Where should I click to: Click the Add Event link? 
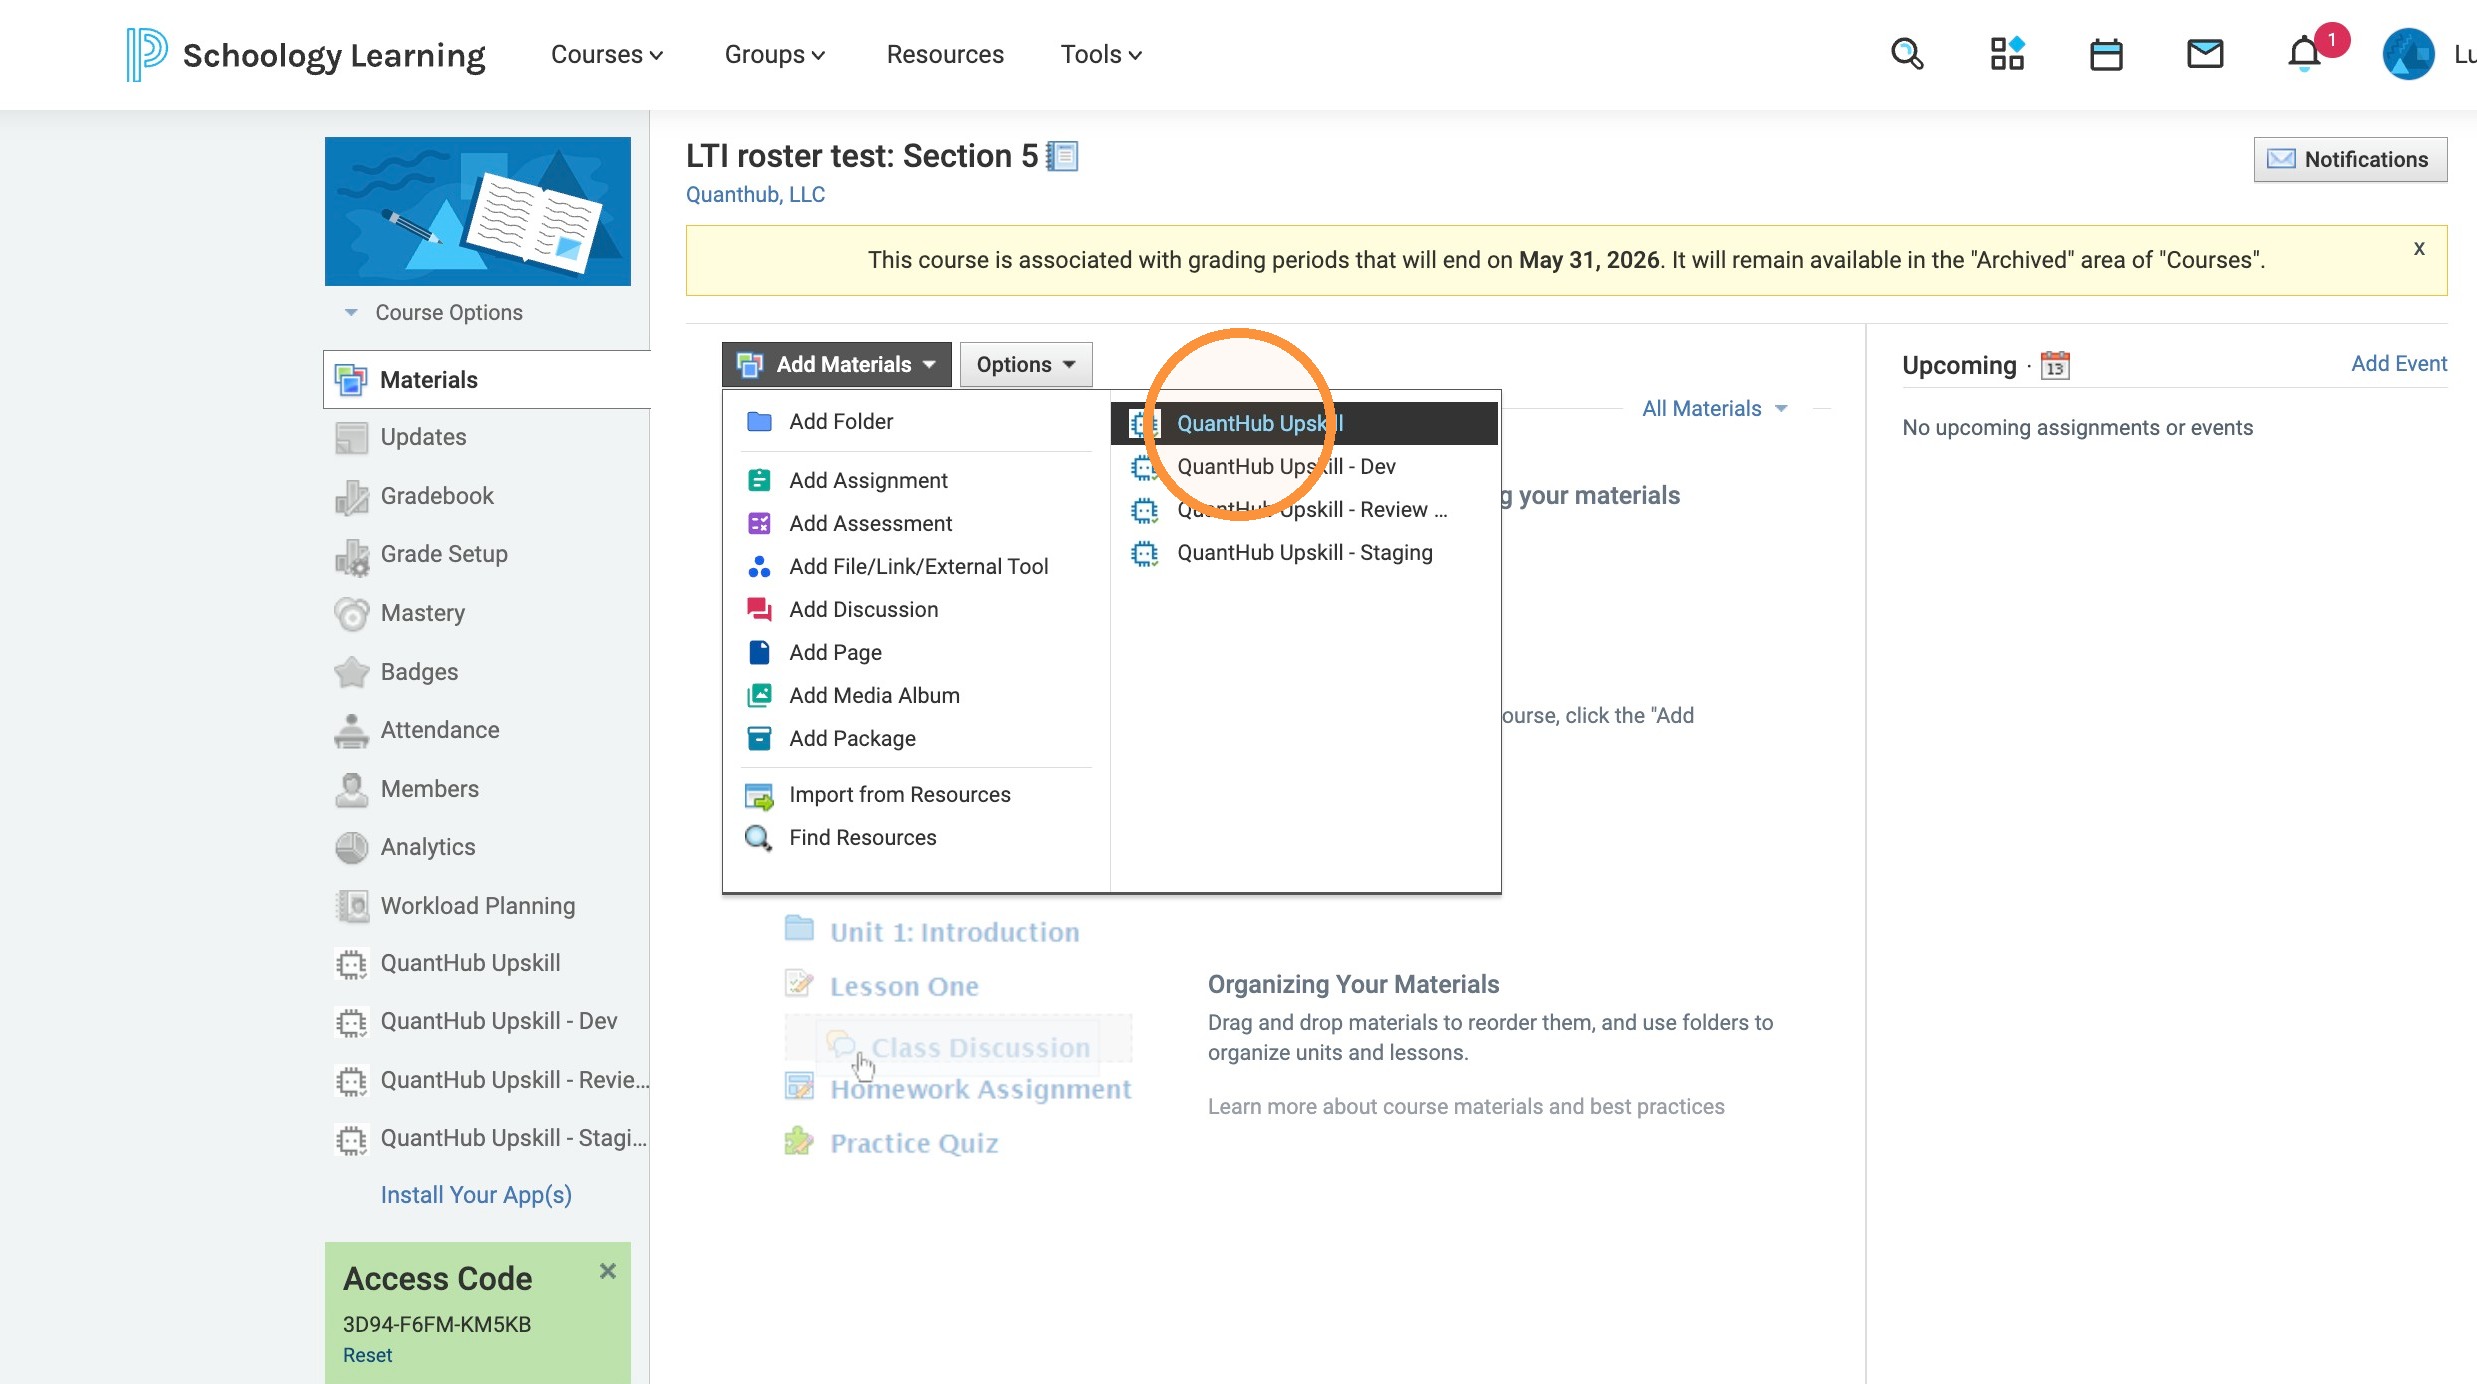click(2398, 363)
